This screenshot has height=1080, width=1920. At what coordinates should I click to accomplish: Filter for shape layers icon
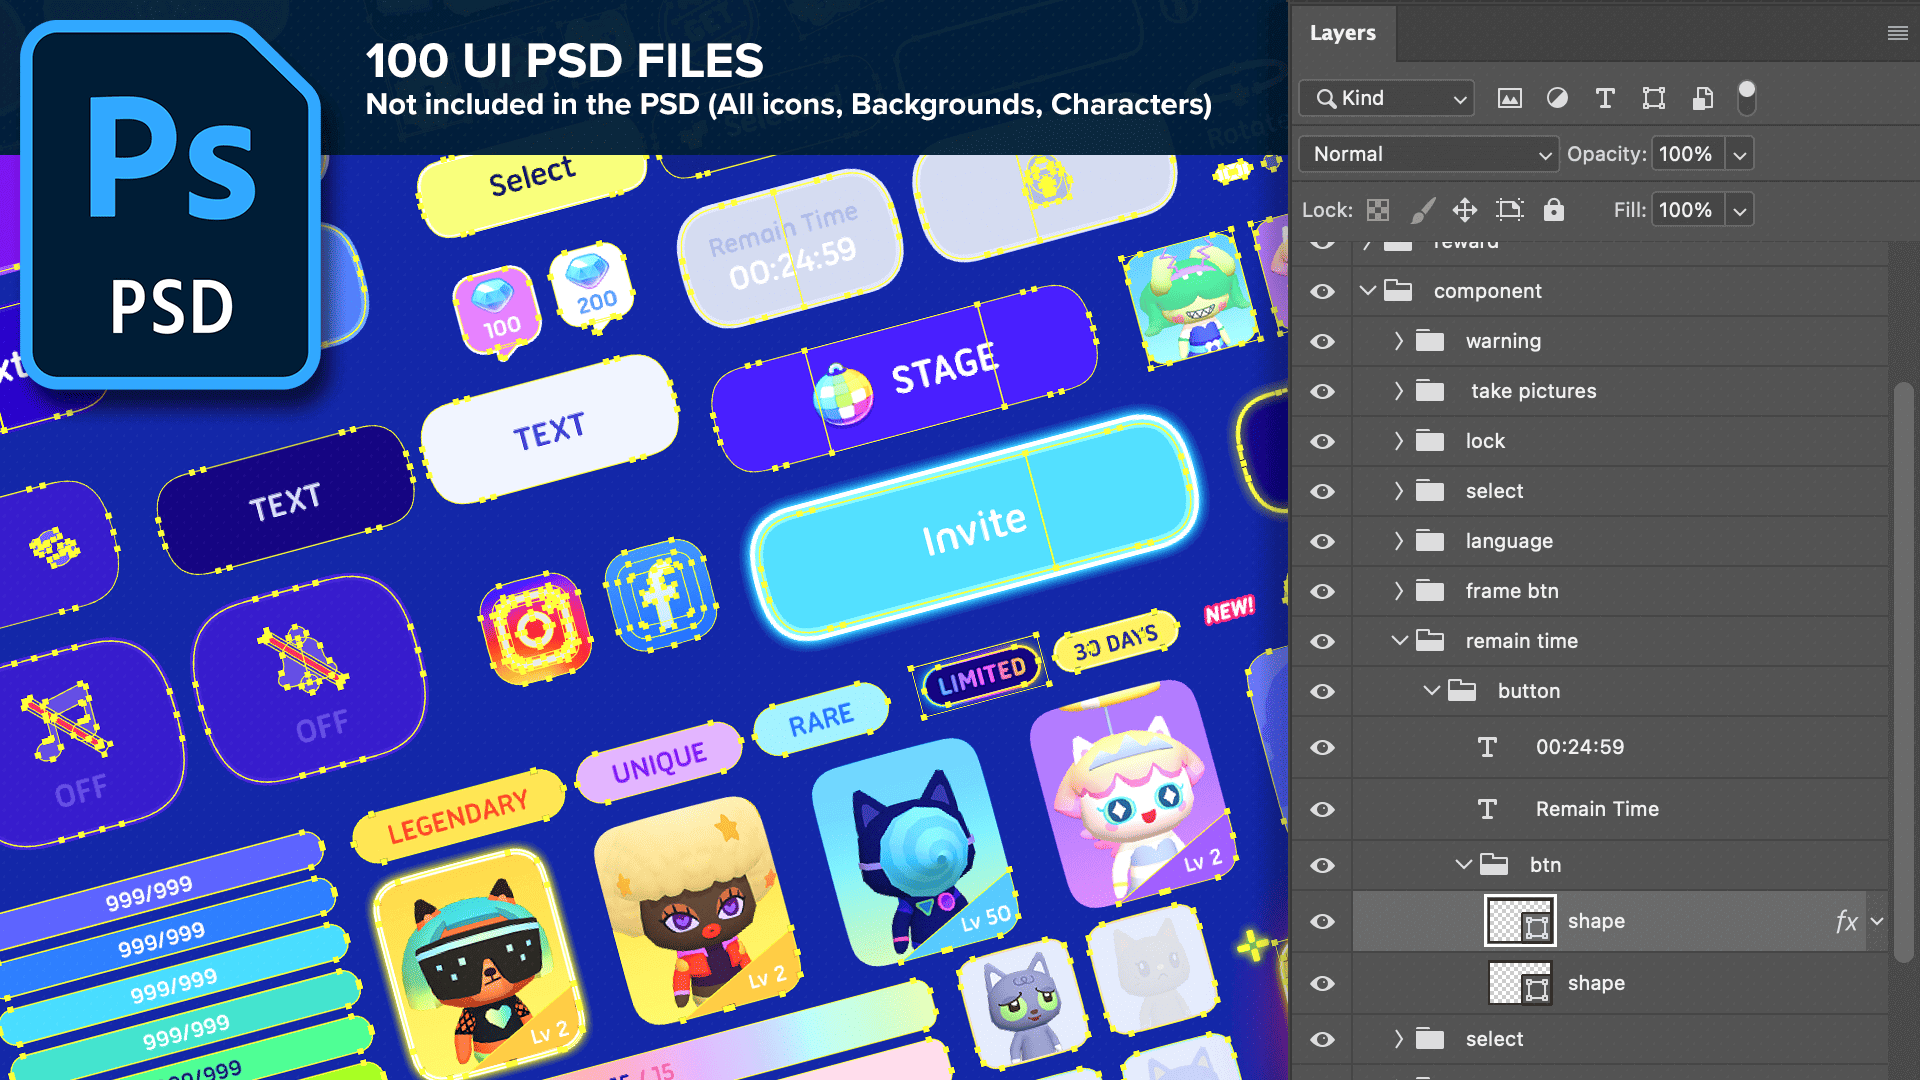point(1653,98)
